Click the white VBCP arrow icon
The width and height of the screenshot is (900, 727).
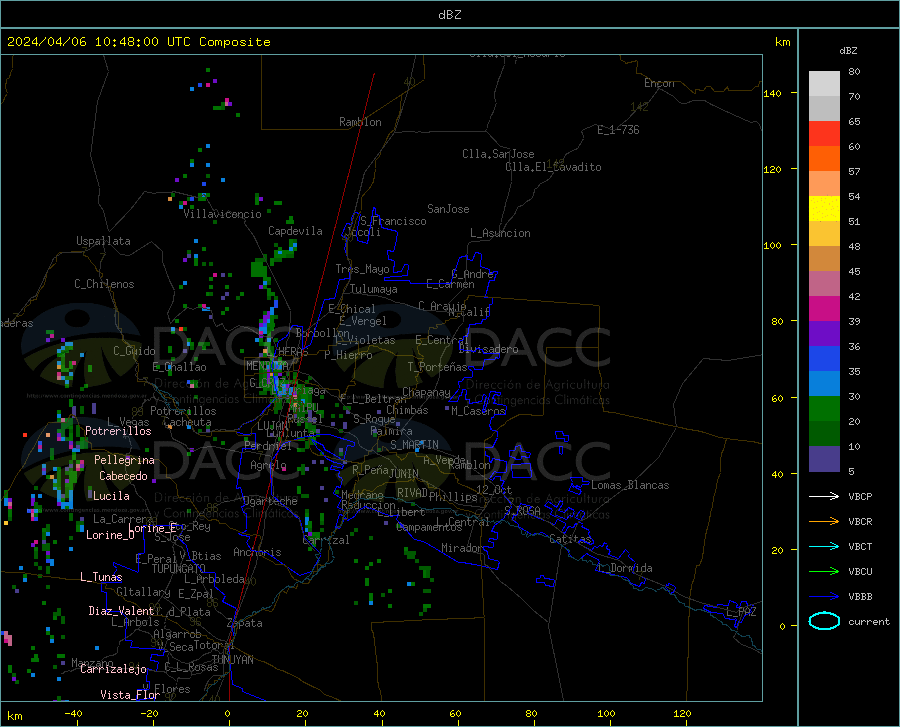(824, 496)
